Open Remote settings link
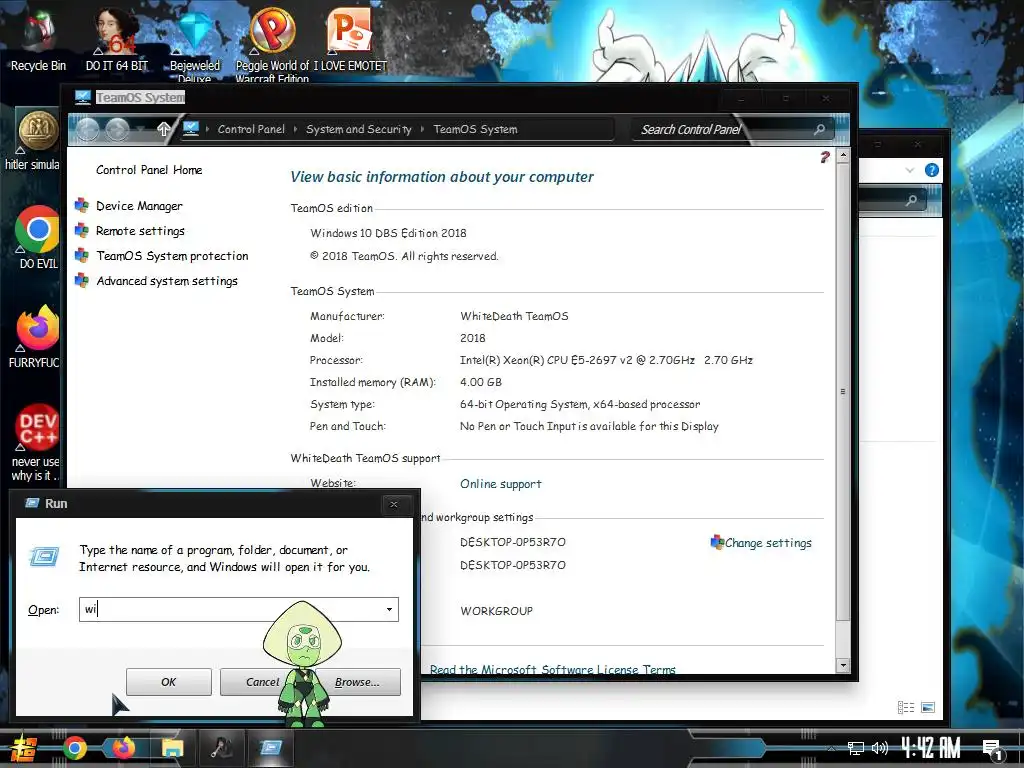The image size is (1024, 768). 140,231
